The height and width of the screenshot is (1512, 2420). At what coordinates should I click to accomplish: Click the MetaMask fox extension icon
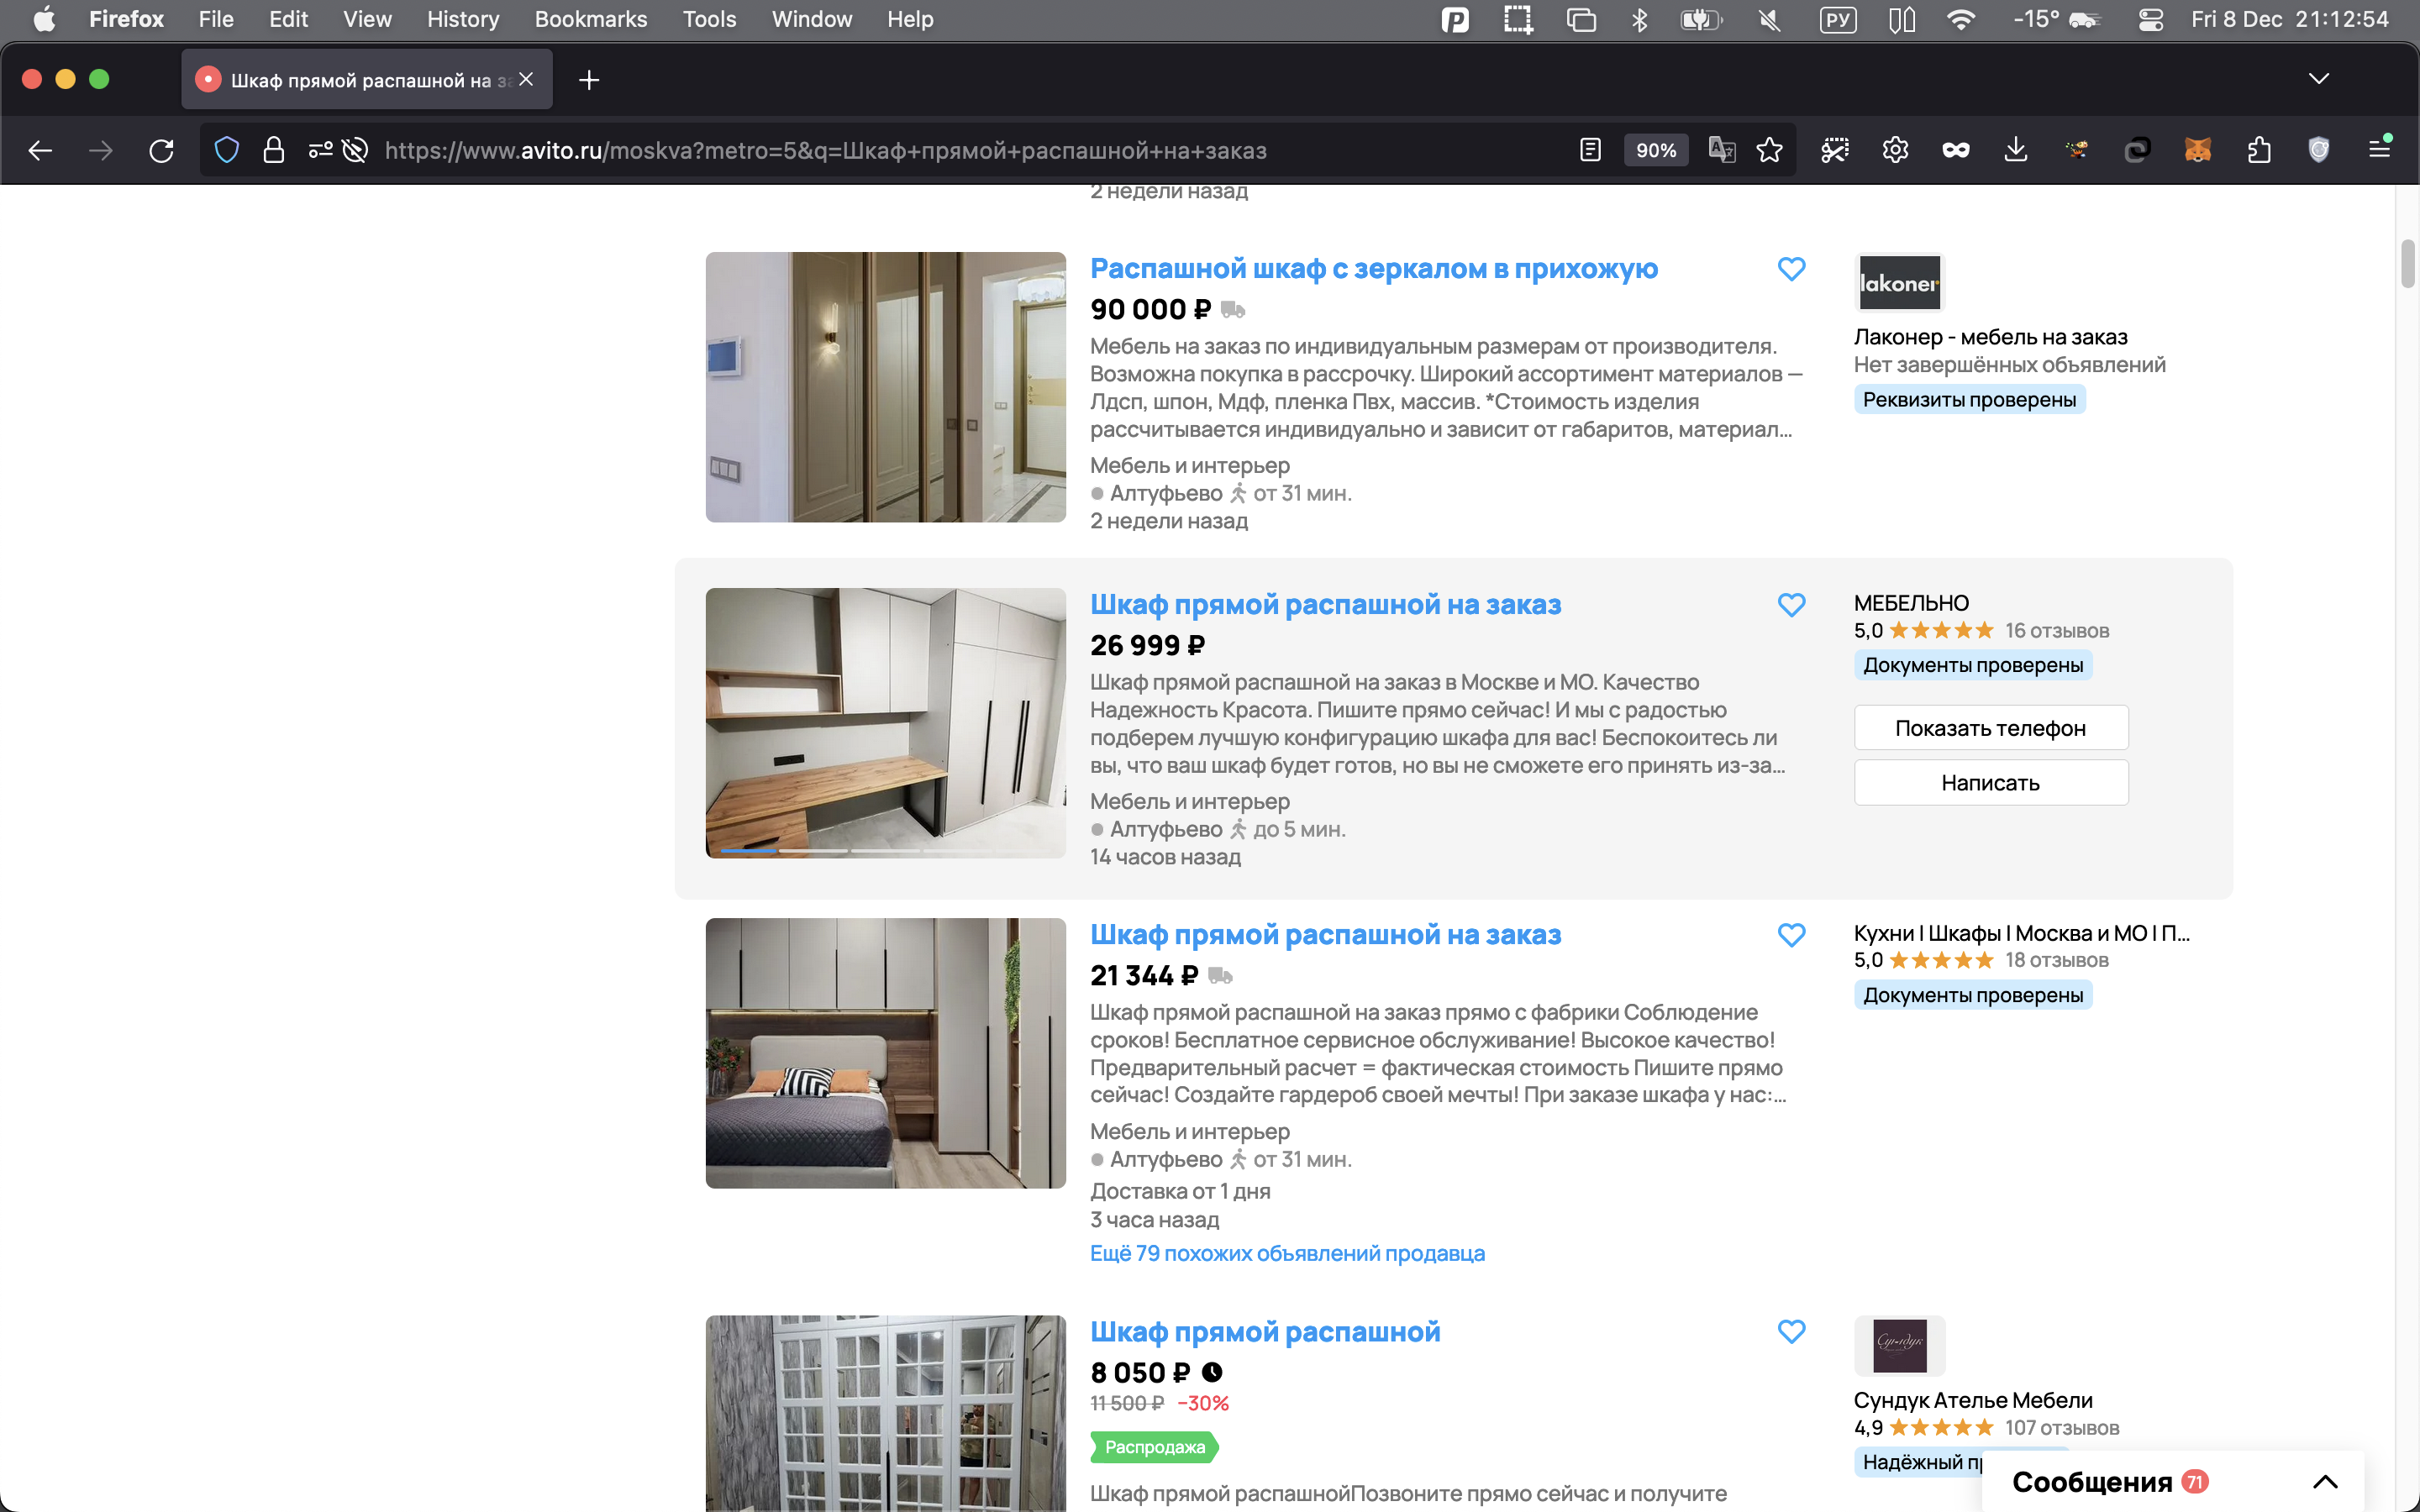coord(2197,151)
